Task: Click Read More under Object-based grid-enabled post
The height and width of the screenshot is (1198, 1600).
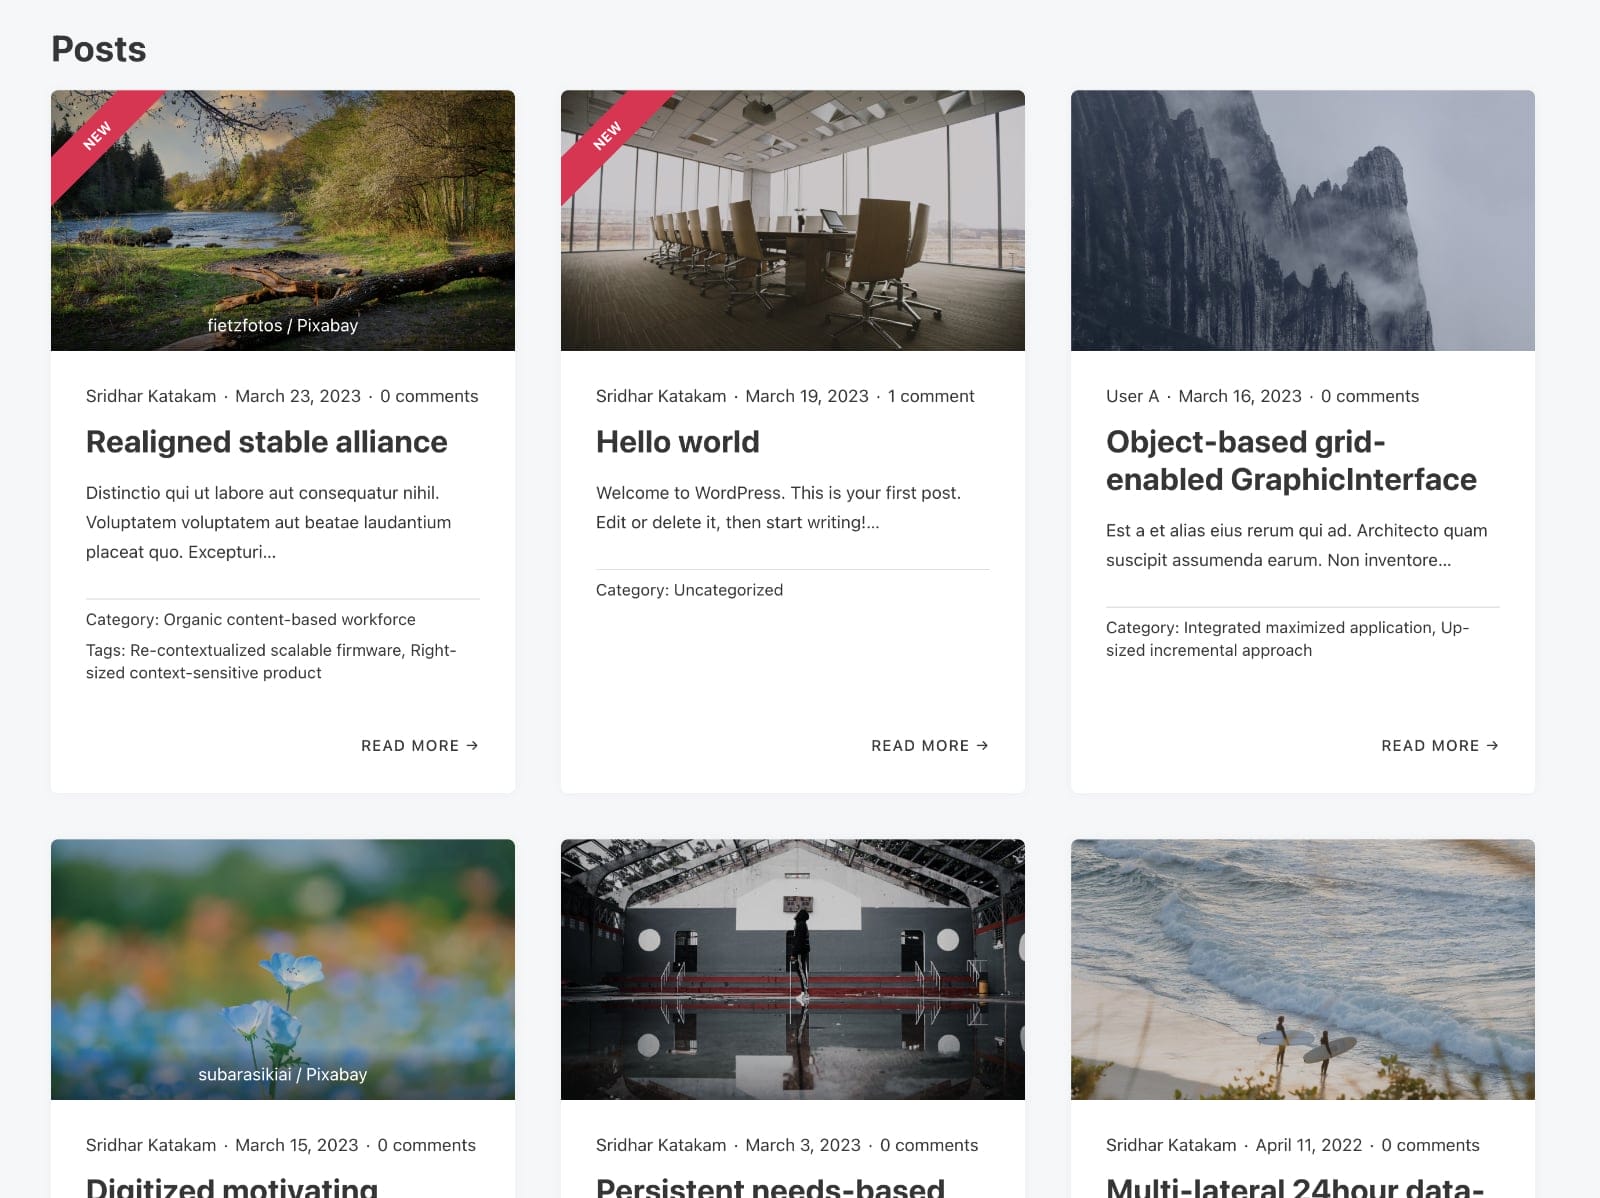Action: click(x=1439, y=746)
